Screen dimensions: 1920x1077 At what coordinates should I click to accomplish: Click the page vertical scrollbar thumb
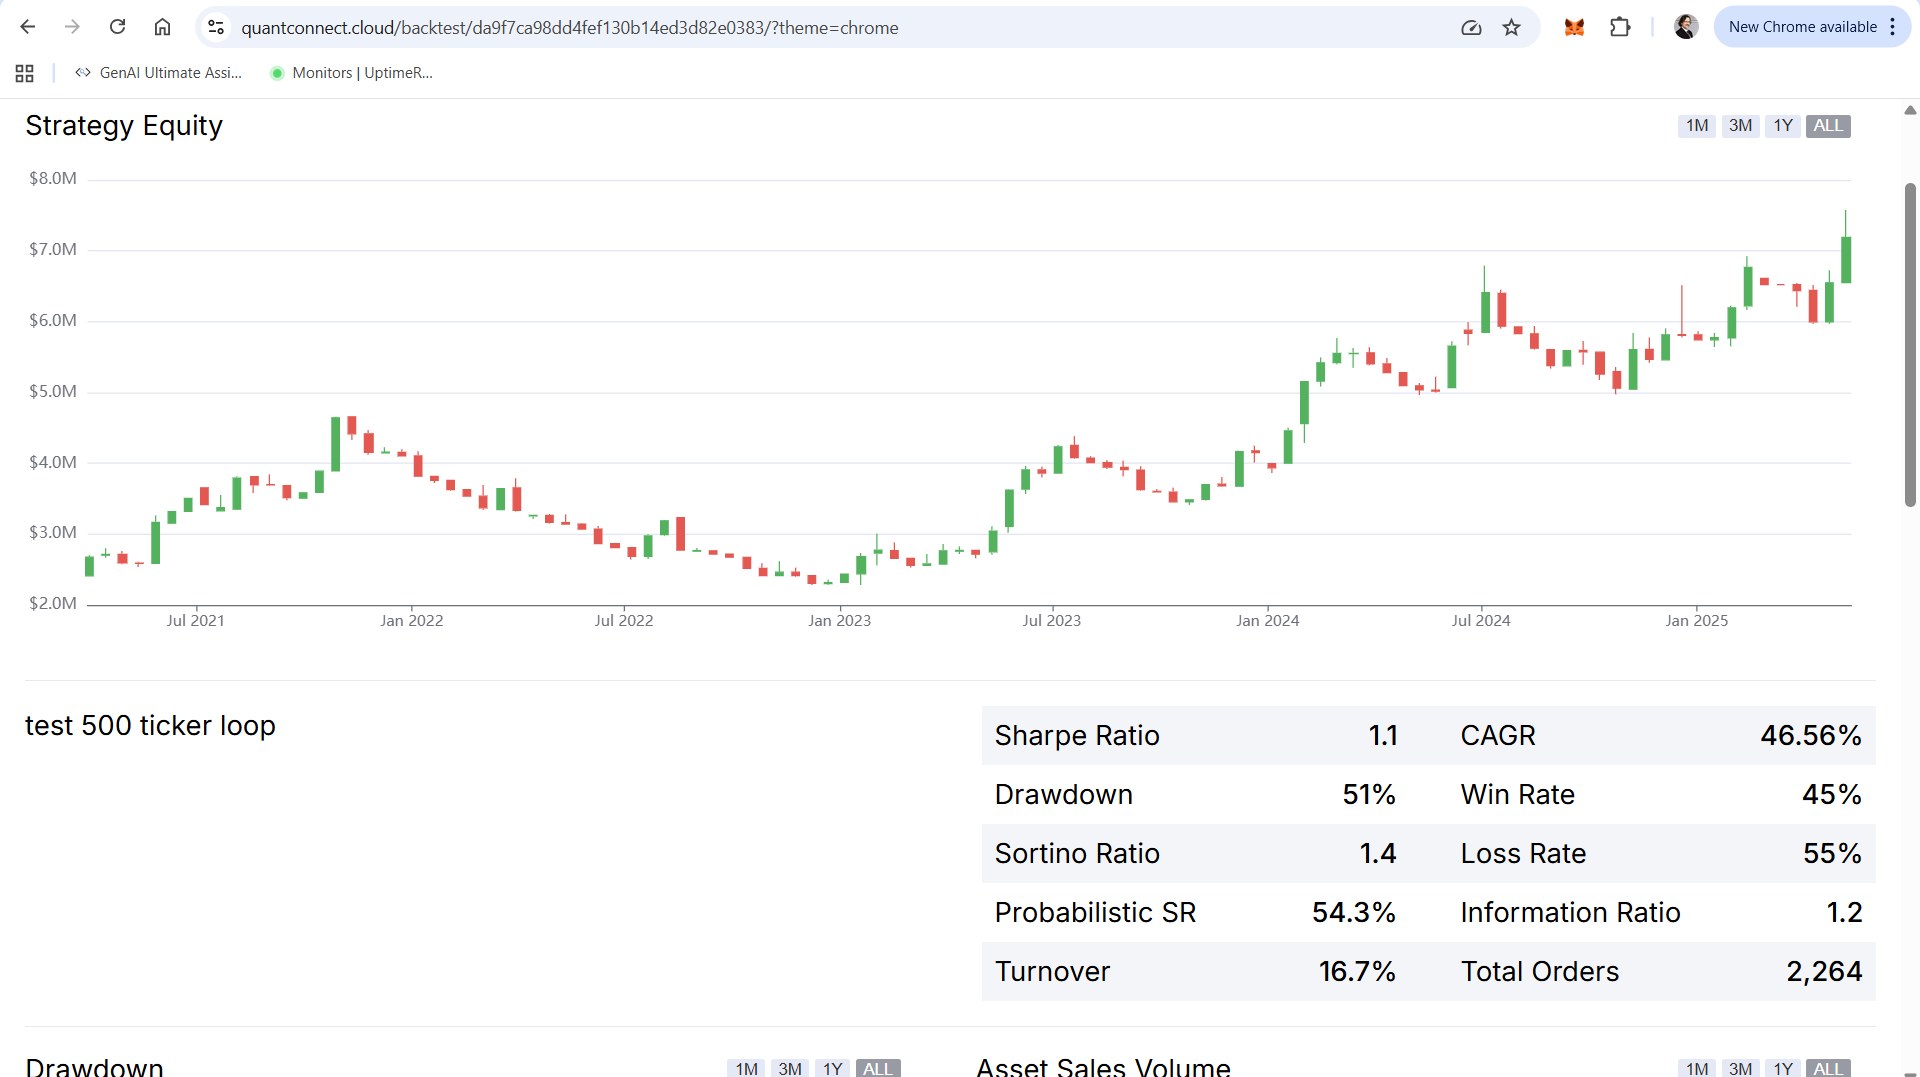1910,345
